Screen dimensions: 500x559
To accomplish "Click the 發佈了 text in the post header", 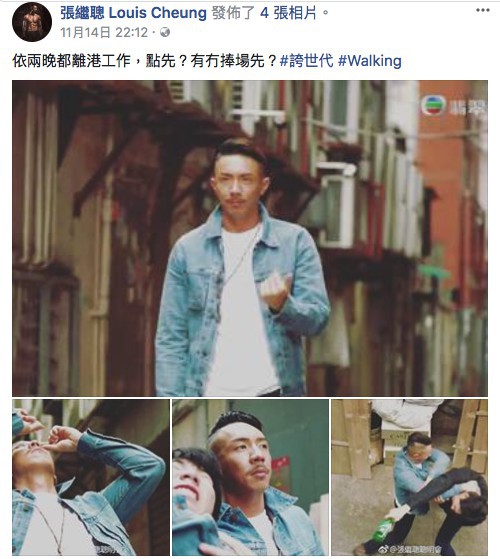I will (x=233, y=13).
